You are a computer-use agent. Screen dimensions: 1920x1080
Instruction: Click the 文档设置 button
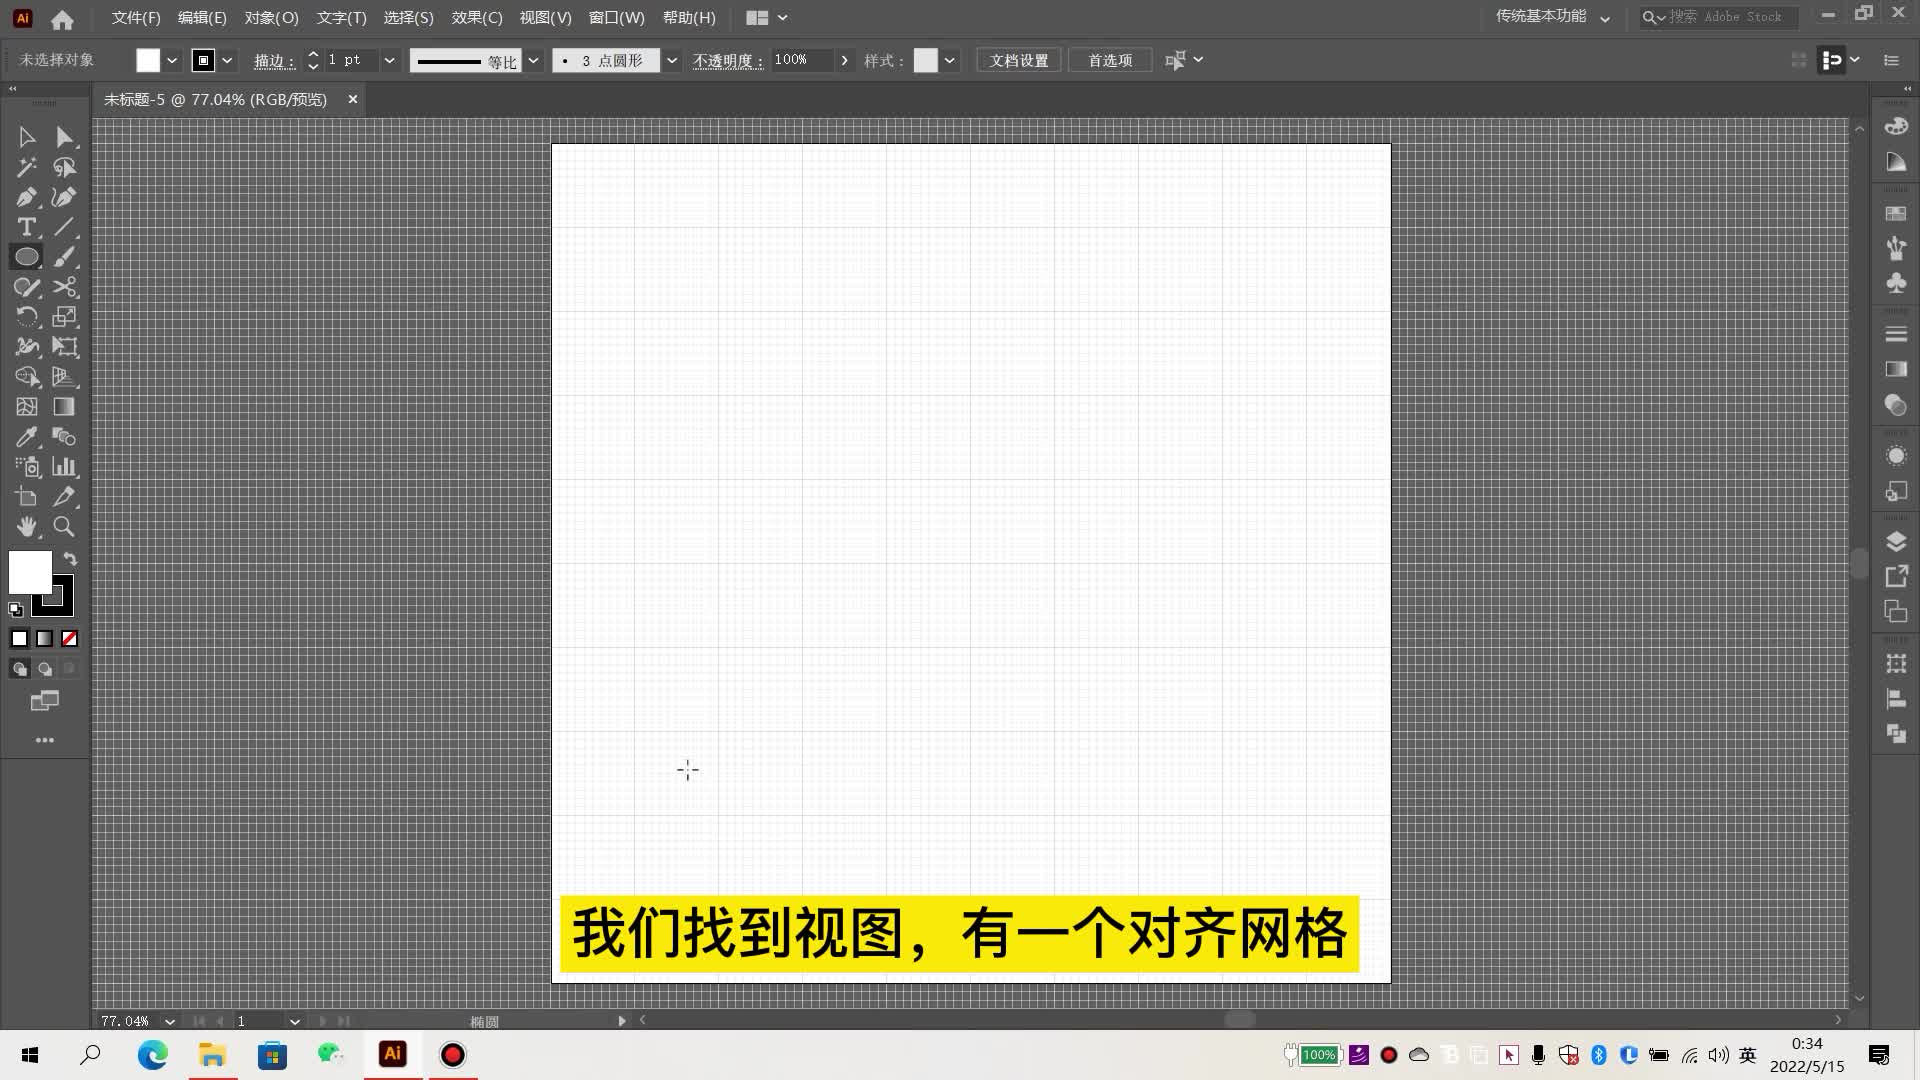1018,61
